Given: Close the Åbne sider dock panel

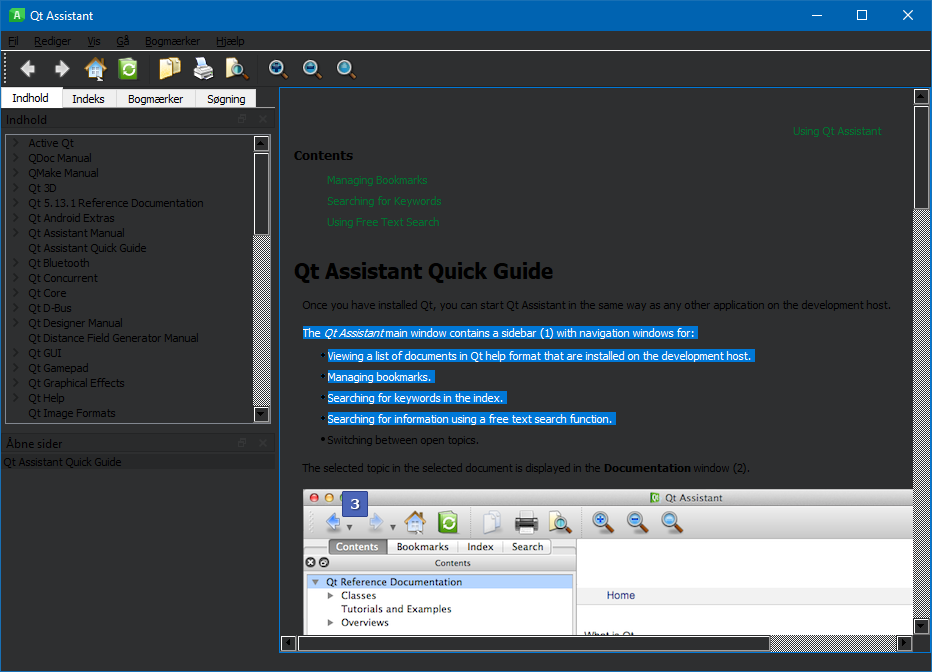Looking at the screenshot, I should [x=263, y=443].
